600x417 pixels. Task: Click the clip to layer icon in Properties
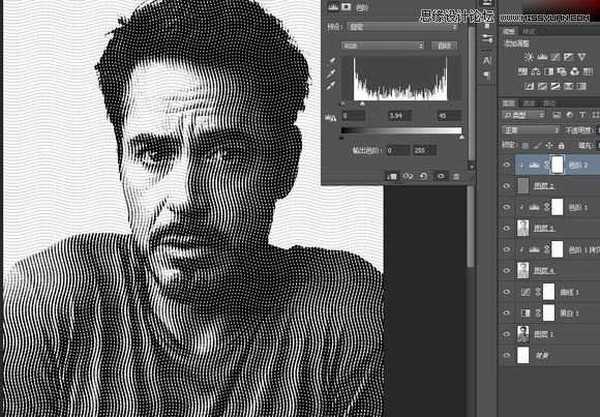coord(391,176)
